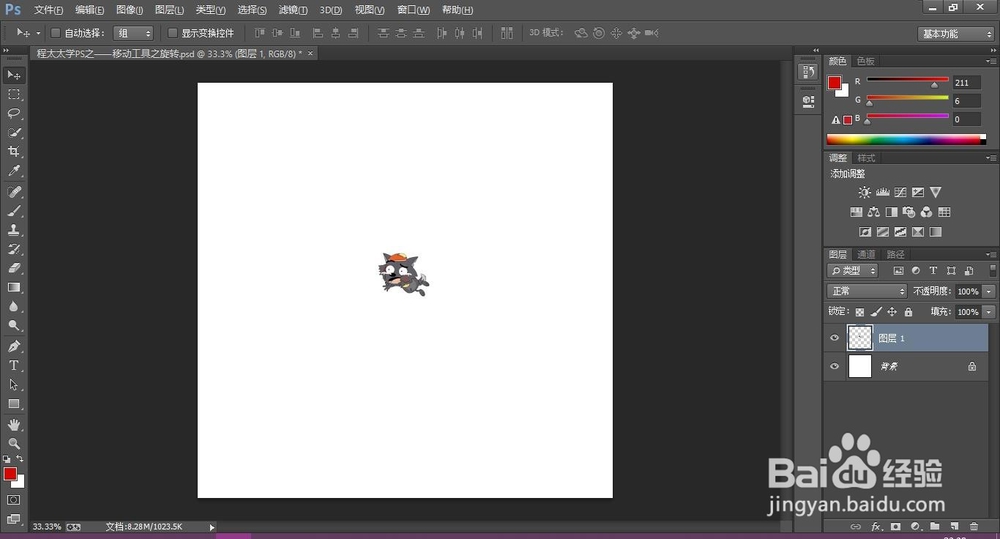Screen dimensions: 1000x539
Task: Switch to the 样式 tab
Action: tap(866, 158)
